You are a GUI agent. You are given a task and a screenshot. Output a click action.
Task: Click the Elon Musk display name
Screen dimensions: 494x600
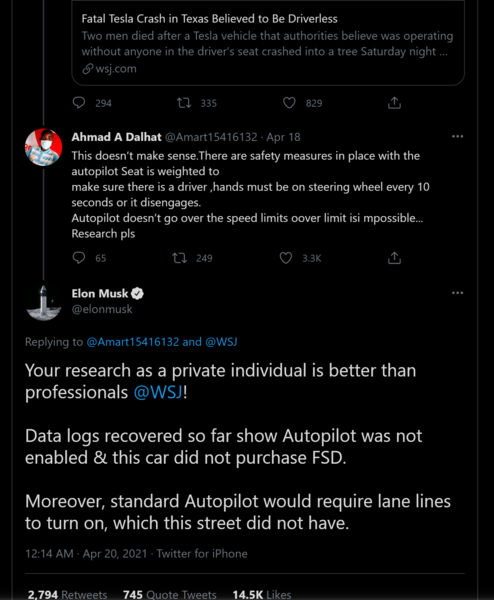coord(99,293)
